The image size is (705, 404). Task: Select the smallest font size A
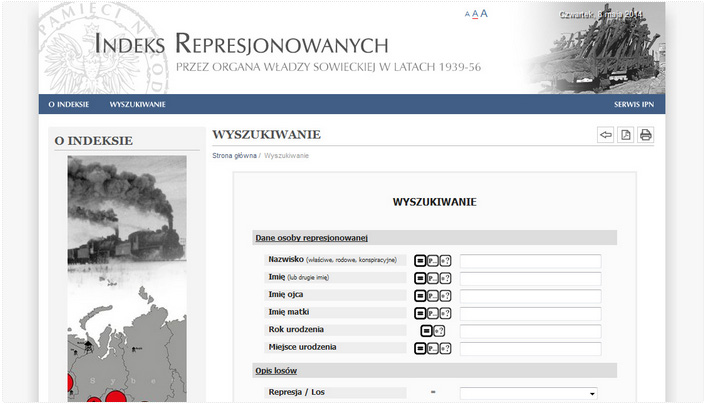tap(467, 15)
